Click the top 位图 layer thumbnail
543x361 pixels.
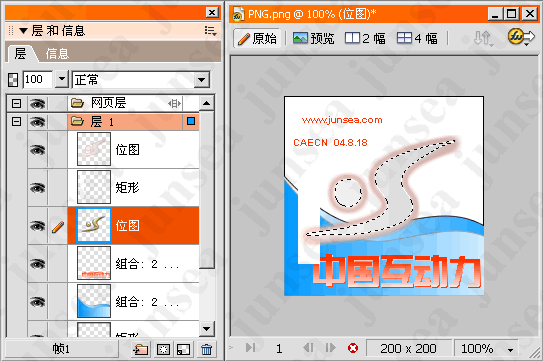(94, 150)
